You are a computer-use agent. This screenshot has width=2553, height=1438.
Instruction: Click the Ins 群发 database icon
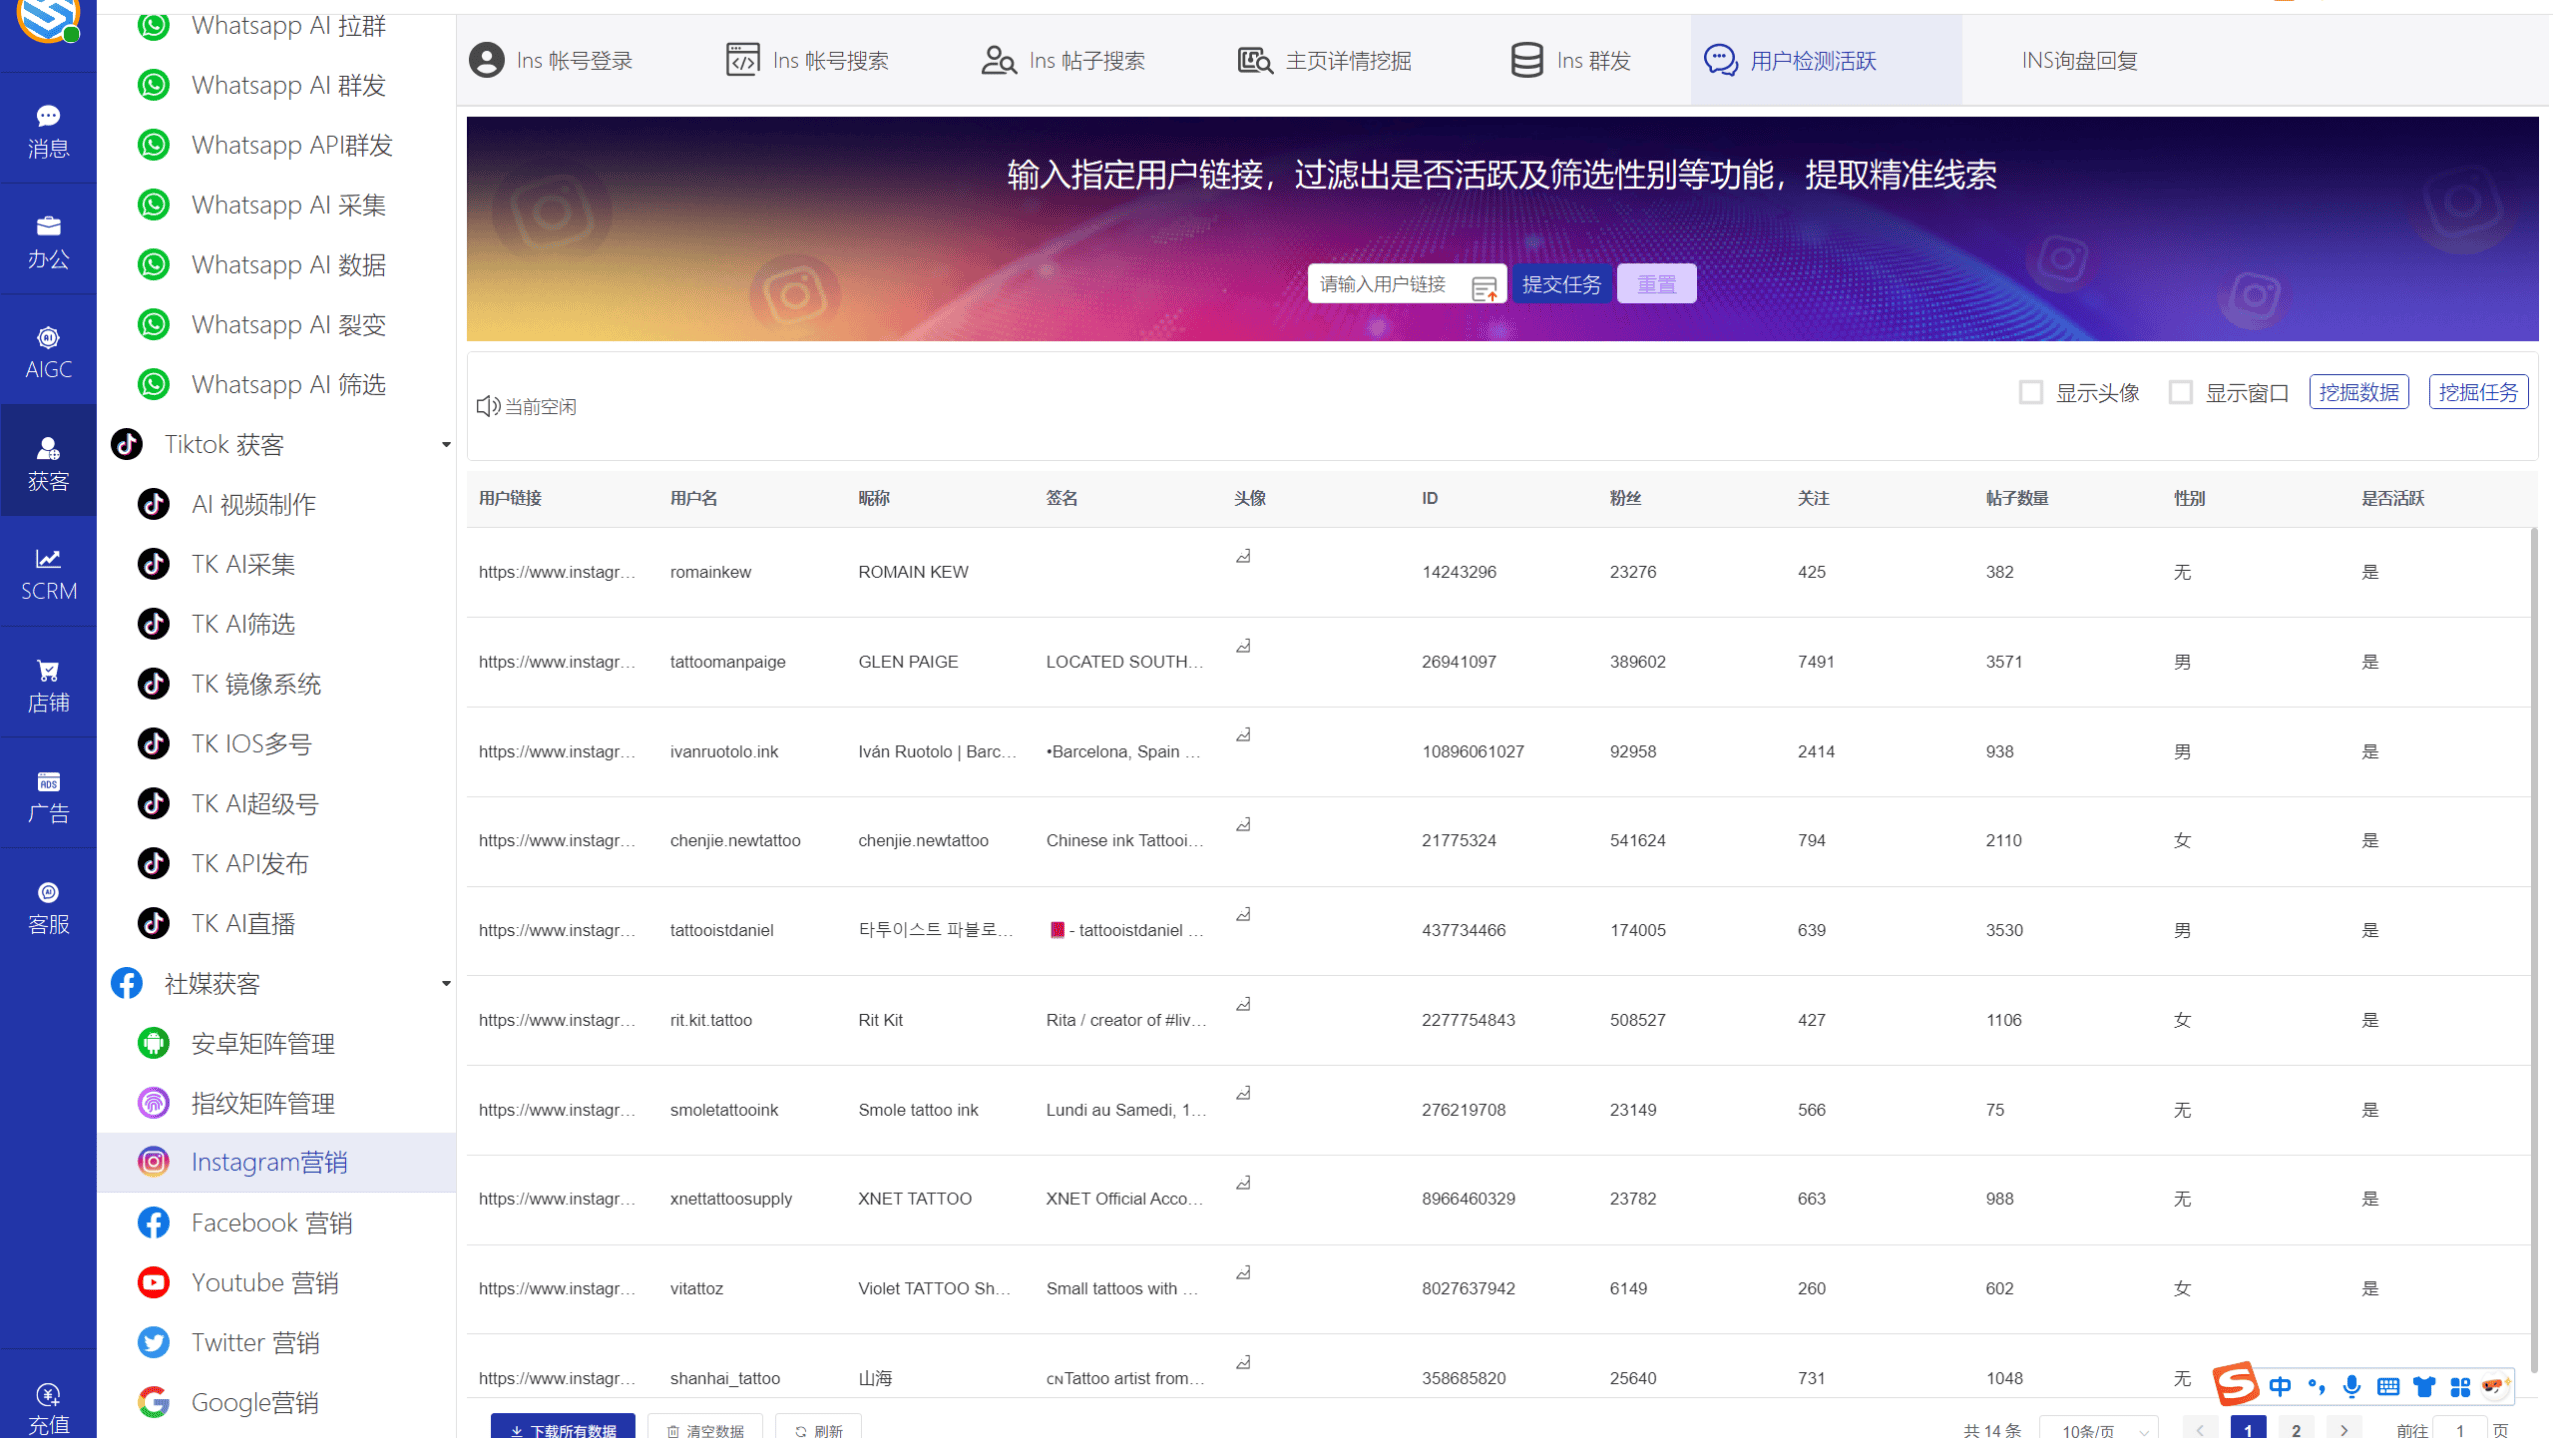[1527, 59]
